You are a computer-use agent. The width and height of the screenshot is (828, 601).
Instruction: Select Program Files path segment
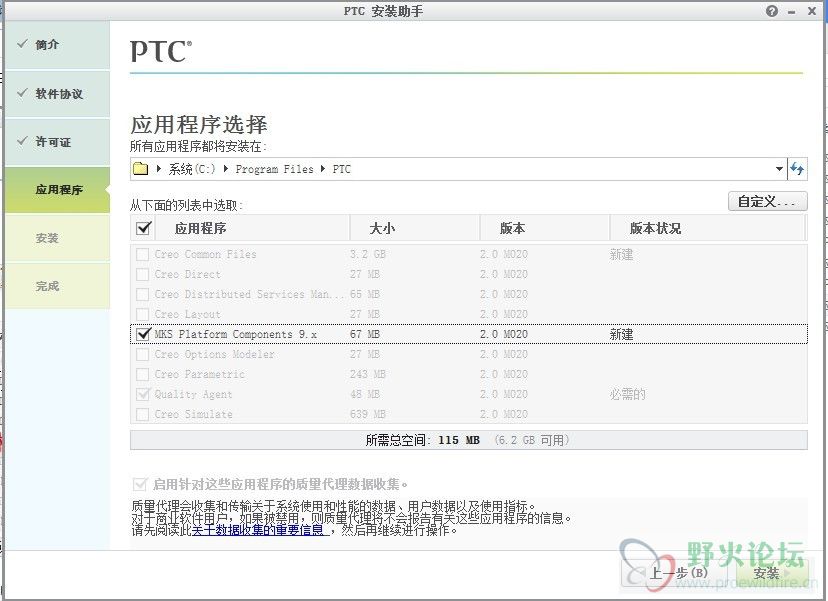[274, 169]
